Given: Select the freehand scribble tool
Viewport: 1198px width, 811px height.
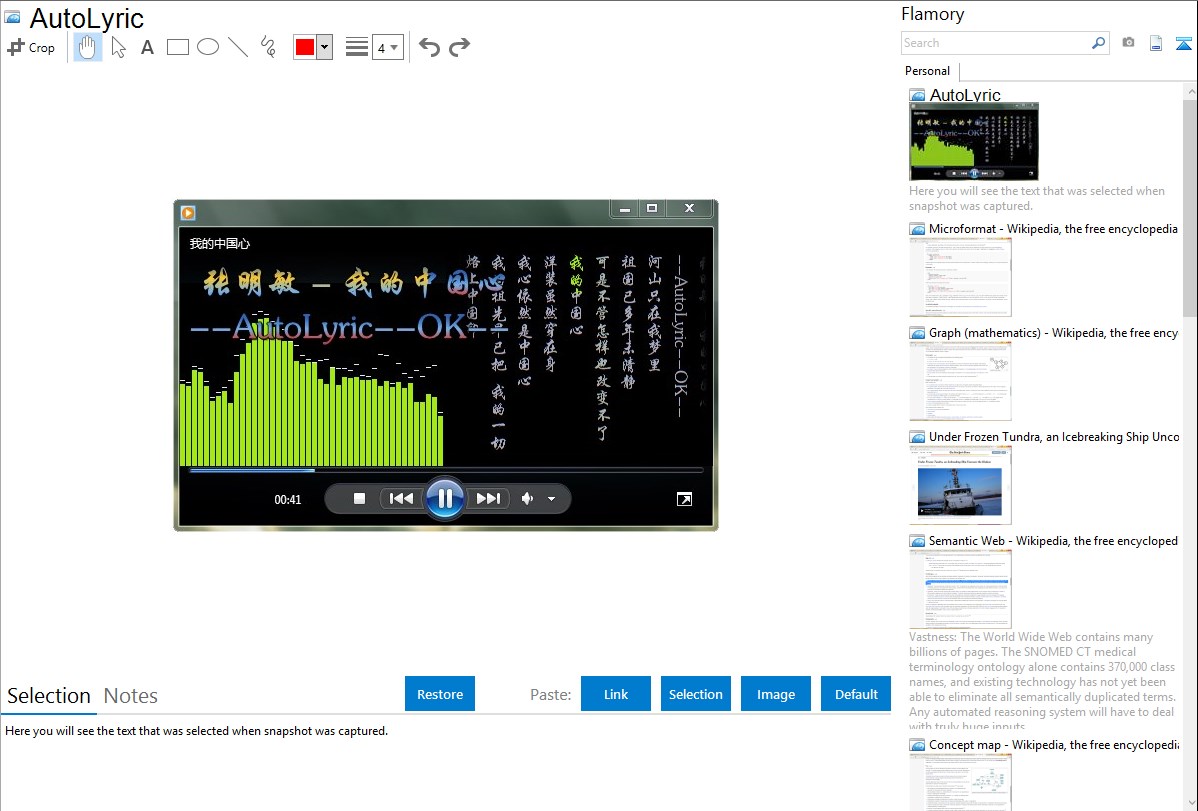Looking at the screenshot, I should (x=268, y=47).
